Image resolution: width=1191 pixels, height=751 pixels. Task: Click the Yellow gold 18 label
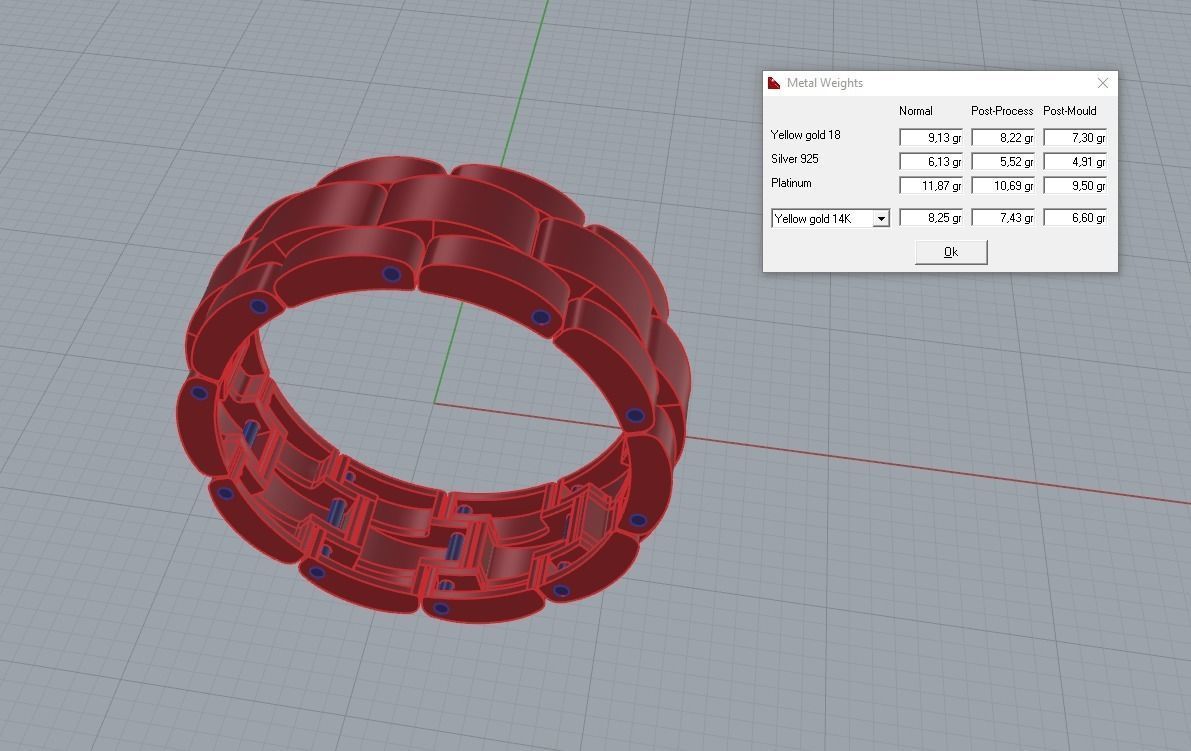tap(805, 135)
